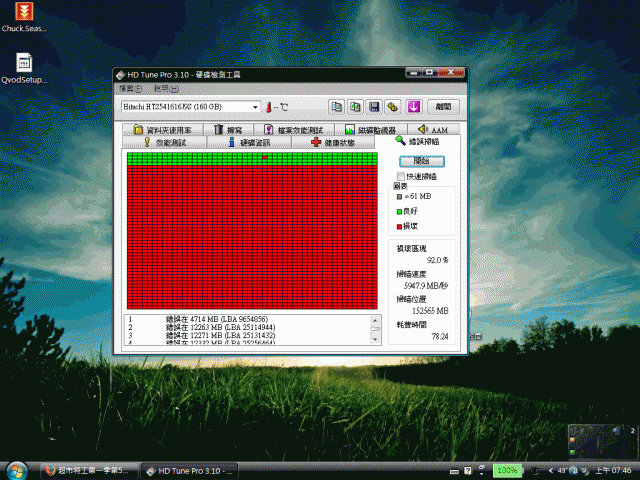Click the 離開 exit button
This screenshot has width=640, height=480.
[x=443, y=107]
